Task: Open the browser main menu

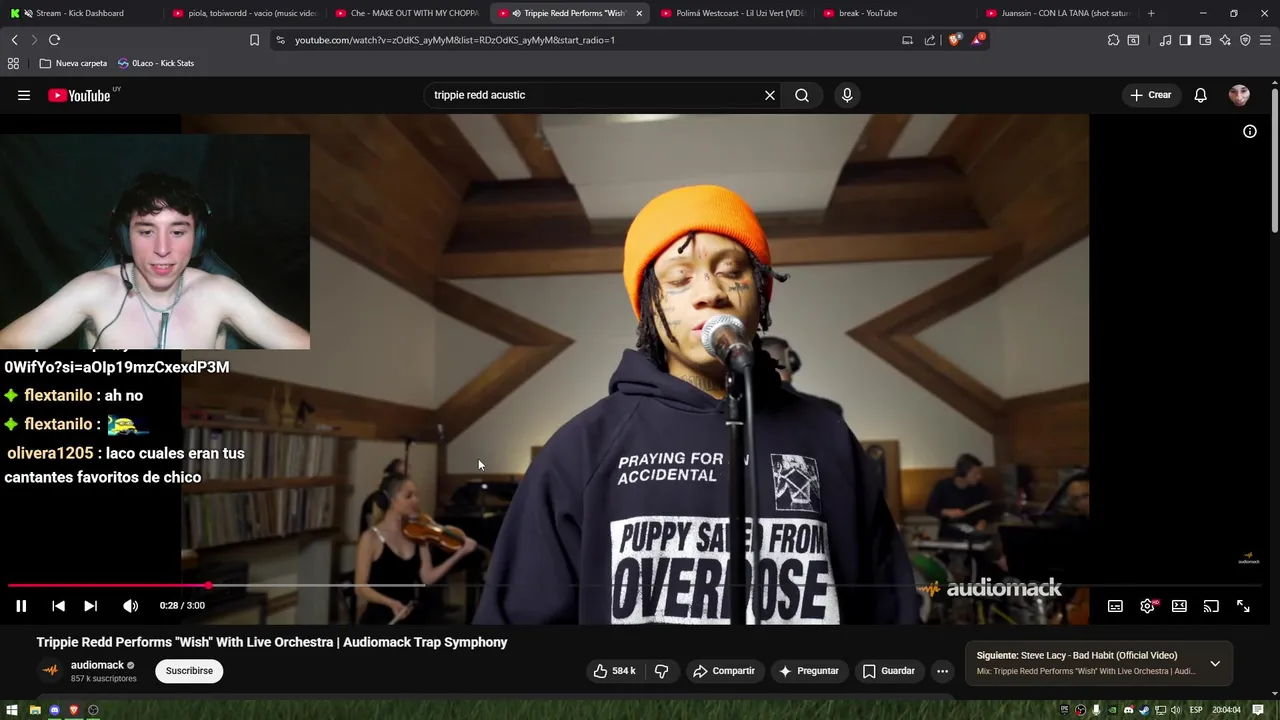Action: point(1266,40)
